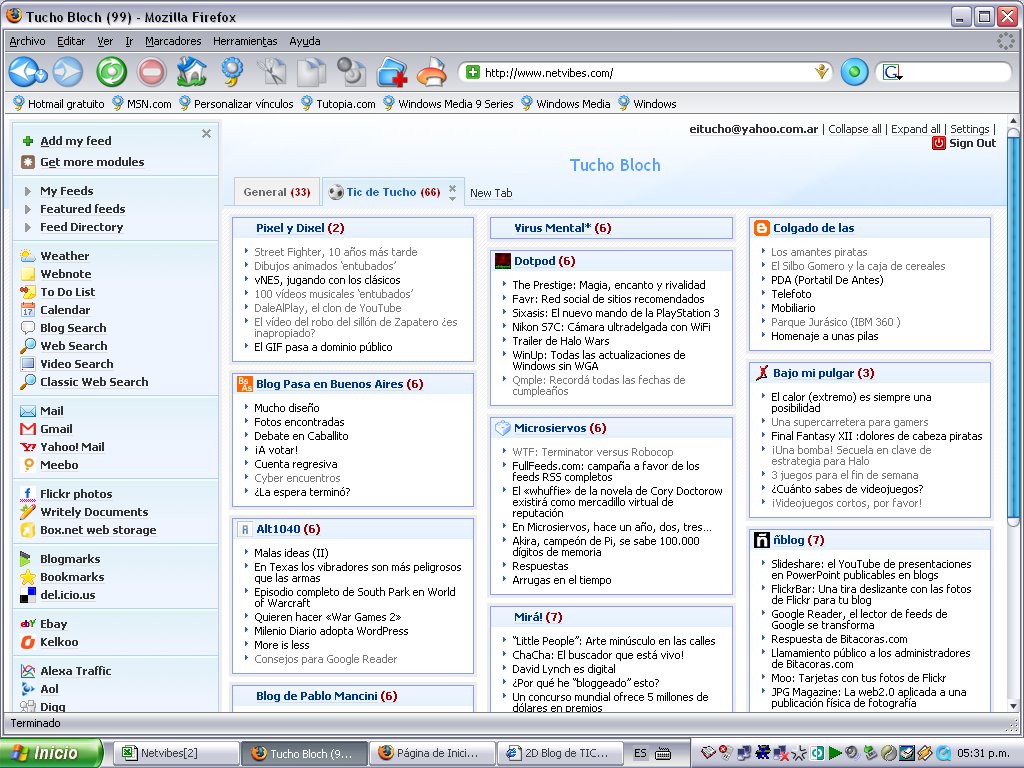Open the Weather module icon
The height and width of the screenshot is (768, 1024).
(27, 255)
